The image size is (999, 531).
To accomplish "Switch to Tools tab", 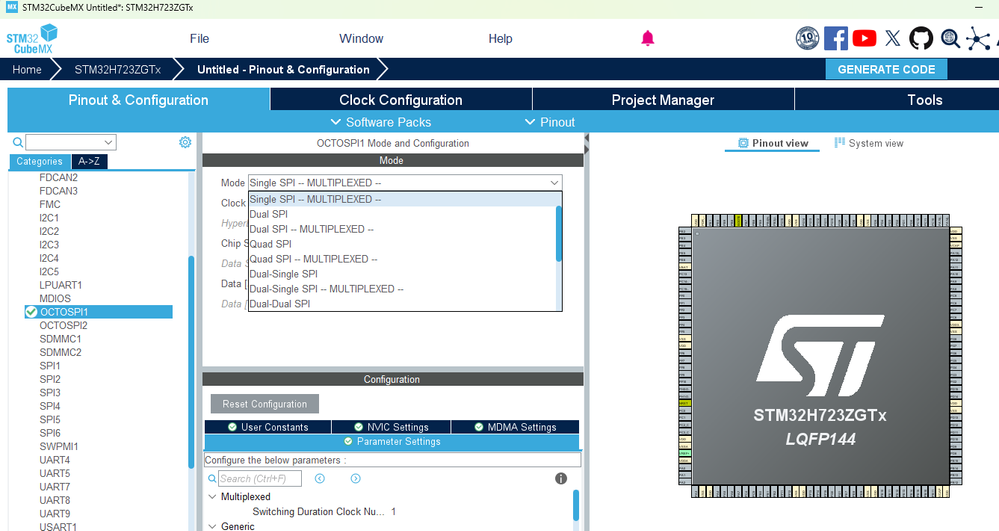I will click(924, 99).
